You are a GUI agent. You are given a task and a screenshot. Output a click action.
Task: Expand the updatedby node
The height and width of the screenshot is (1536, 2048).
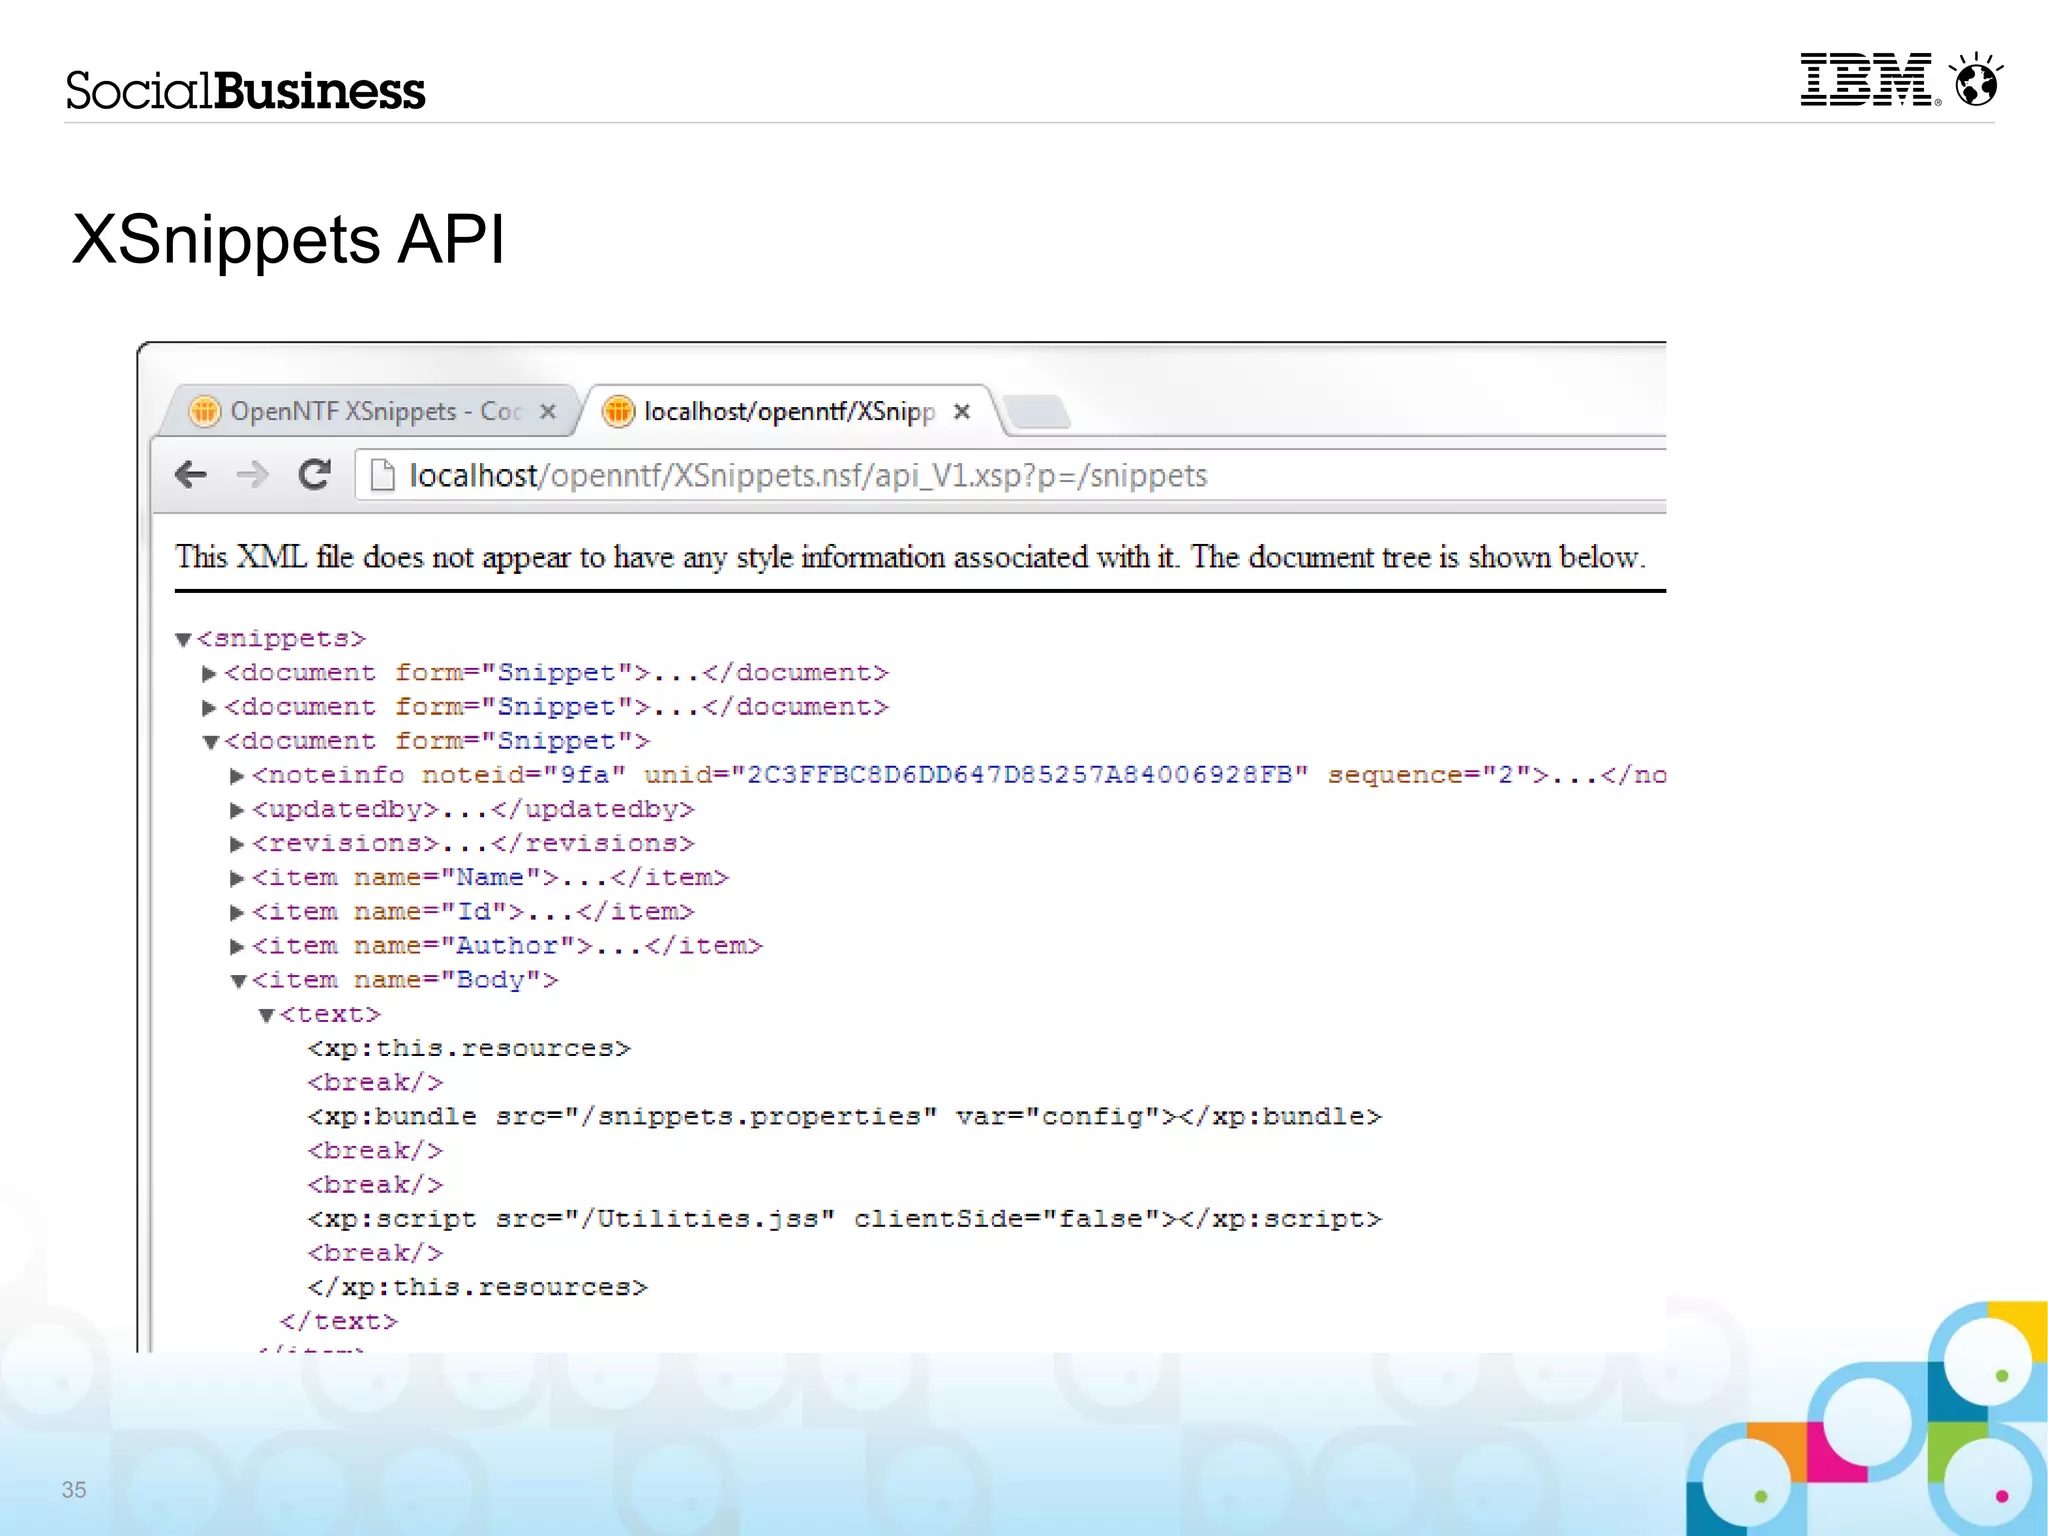pos(237,810)
